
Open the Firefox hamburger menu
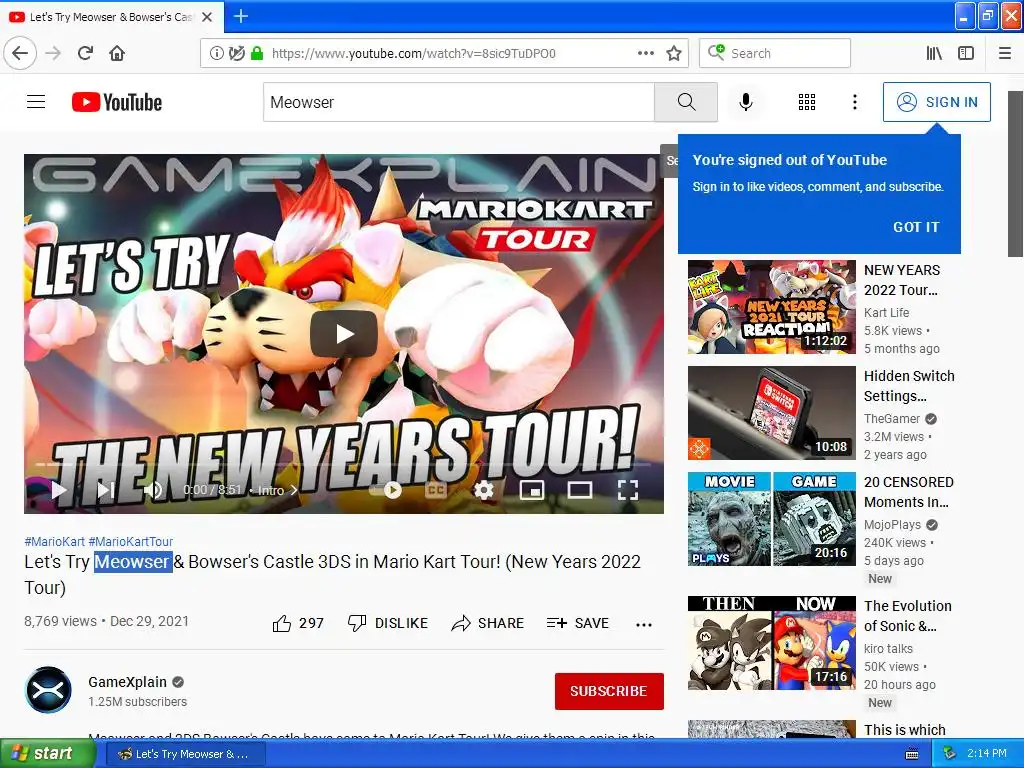tap(1005, 53)
